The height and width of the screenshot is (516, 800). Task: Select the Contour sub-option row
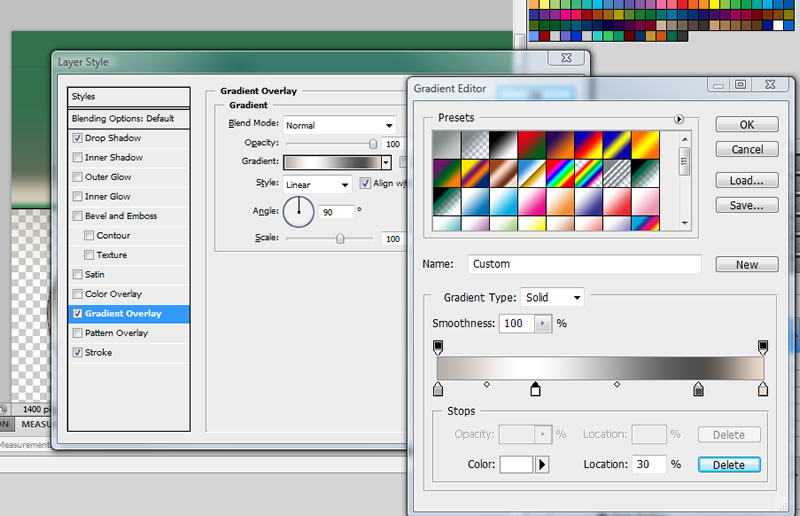(129, 235)
